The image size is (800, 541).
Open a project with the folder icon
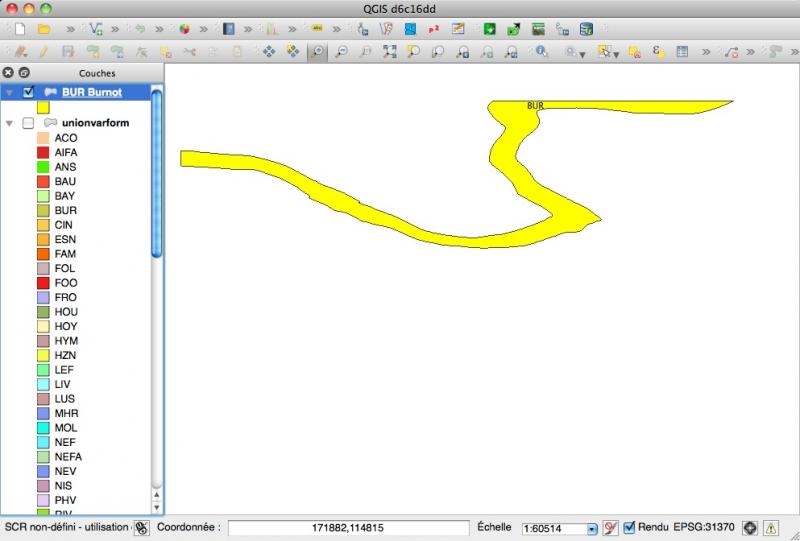pyautogui.click(x=44, y=29)
